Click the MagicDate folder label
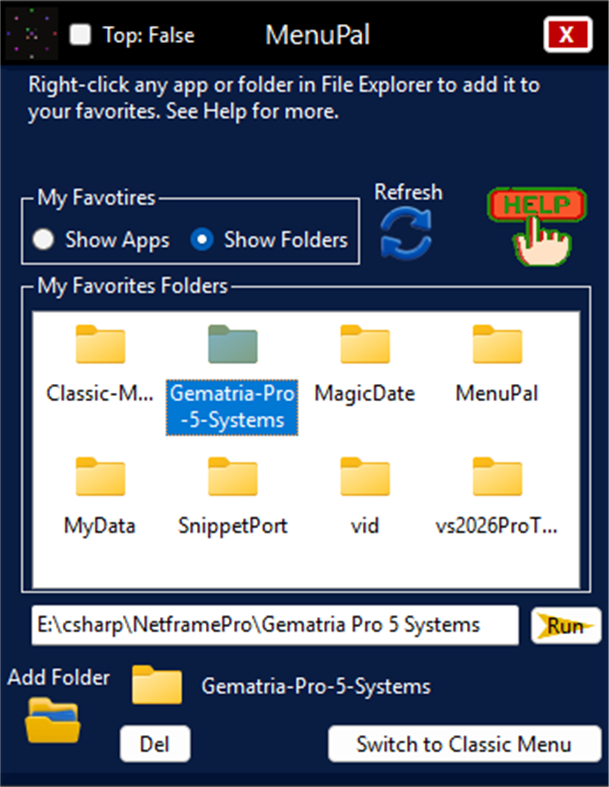Screen dimensions: 609x787 365,394
